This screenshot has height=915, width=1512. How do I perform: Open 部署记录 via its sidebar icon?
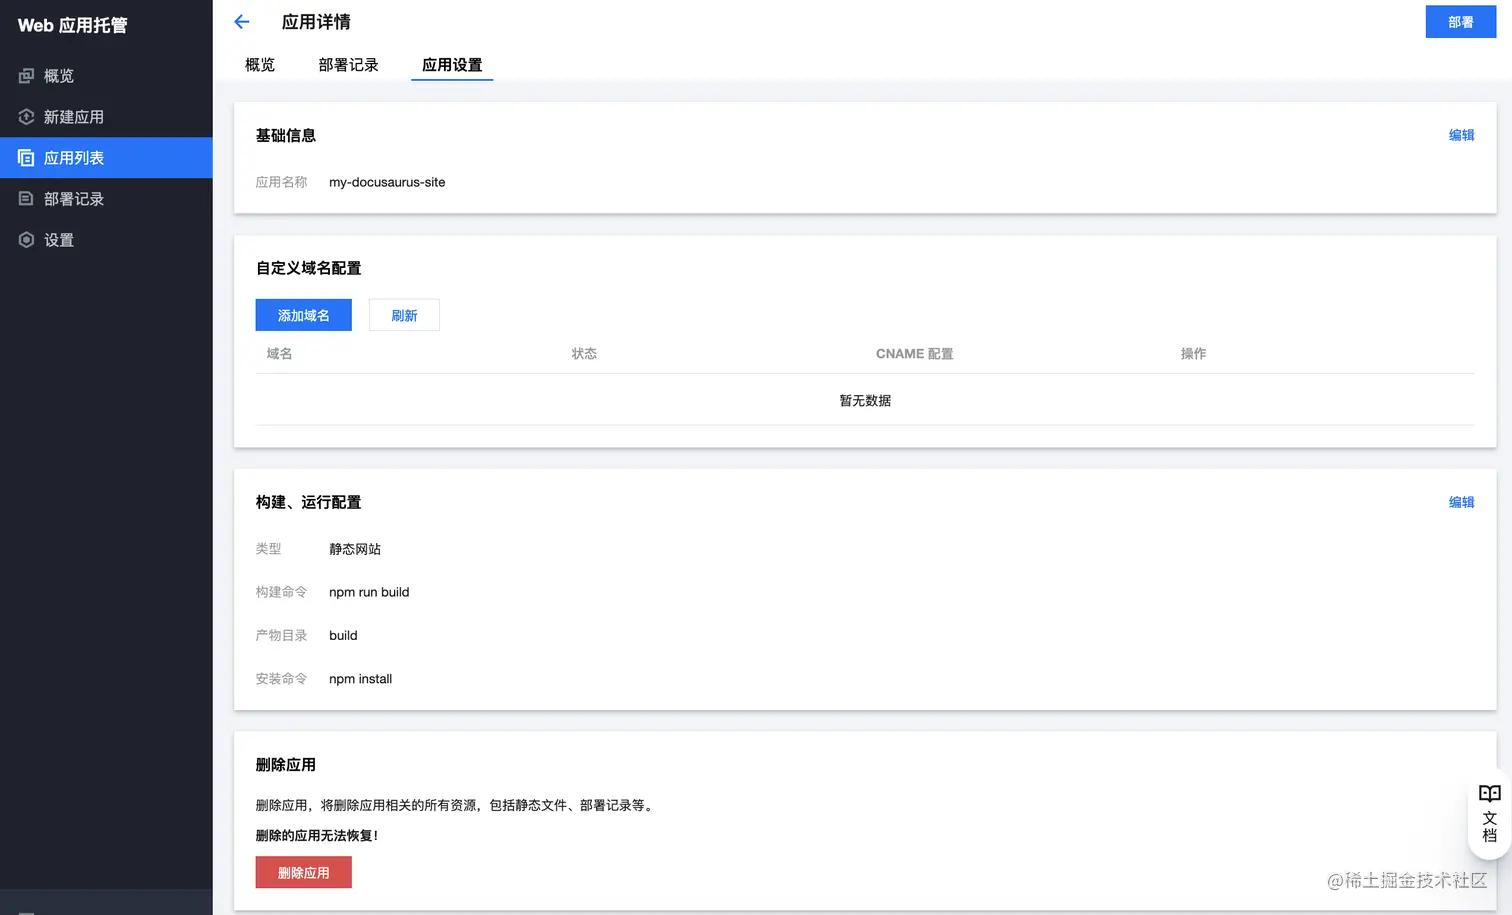pyautogui.click(x=25, y=198)
